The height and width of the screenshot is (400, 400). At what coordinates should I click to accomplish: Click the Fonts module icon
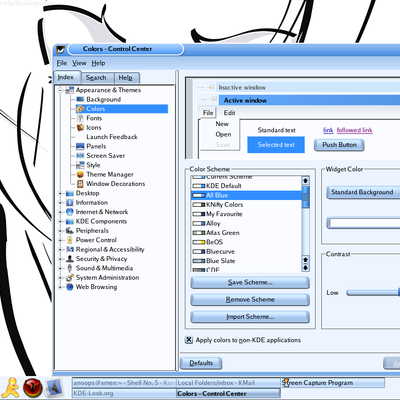[x=80, y=118]
